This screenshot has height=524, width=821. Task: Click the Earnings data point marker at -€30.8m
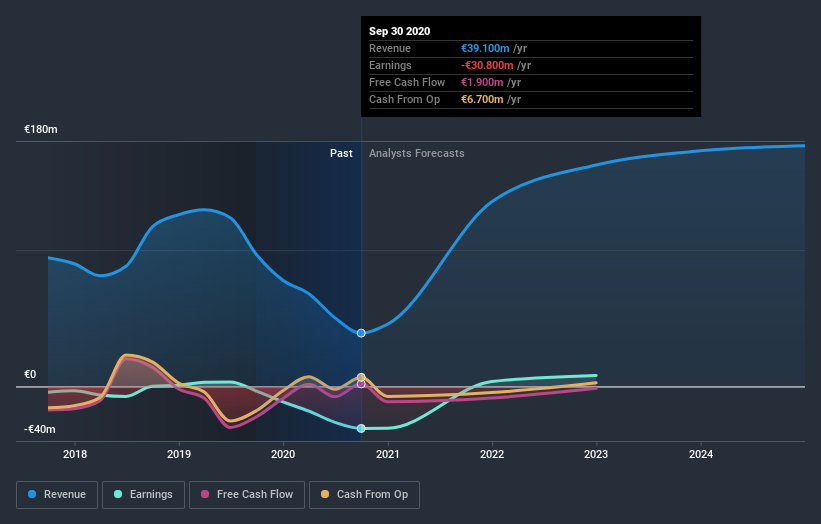point(361,428)
